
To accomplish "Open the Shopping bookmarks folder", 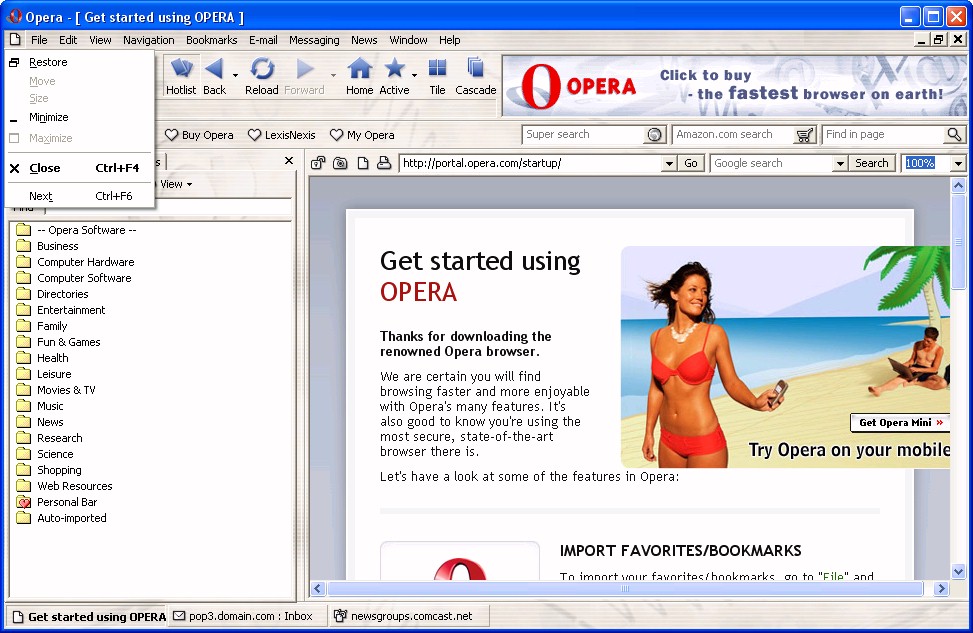I will 49,470.
